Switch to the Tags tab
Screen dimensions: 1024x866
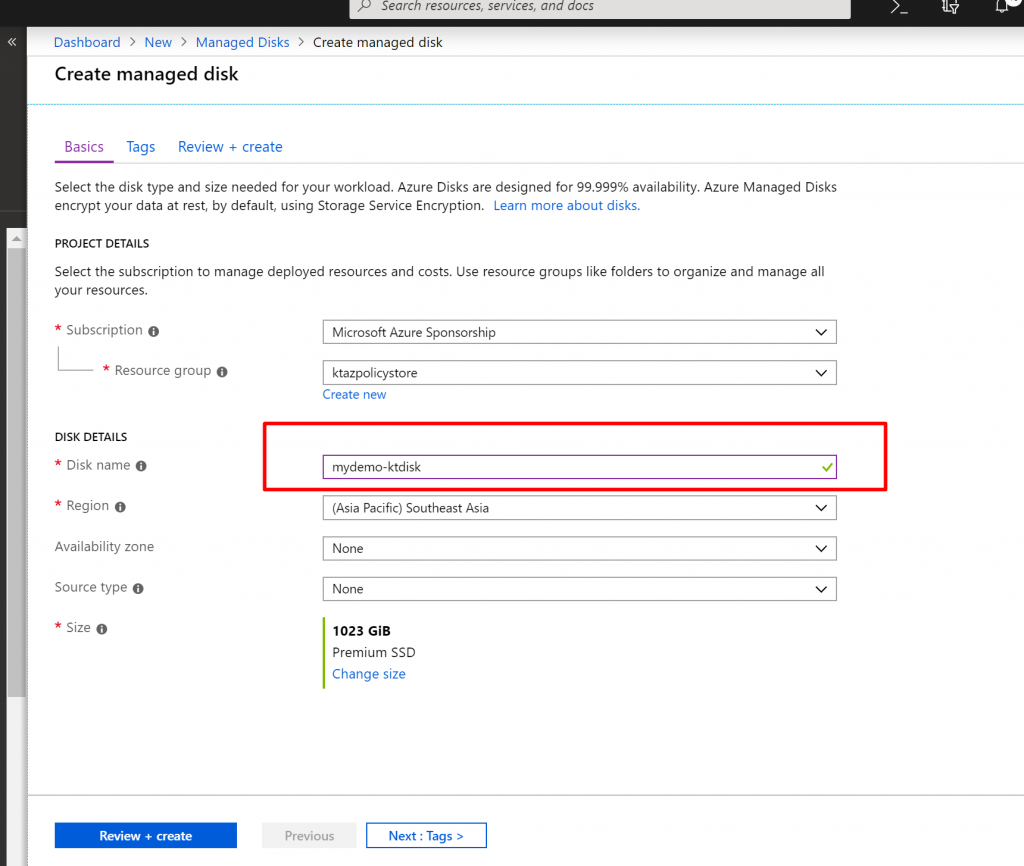141,147
